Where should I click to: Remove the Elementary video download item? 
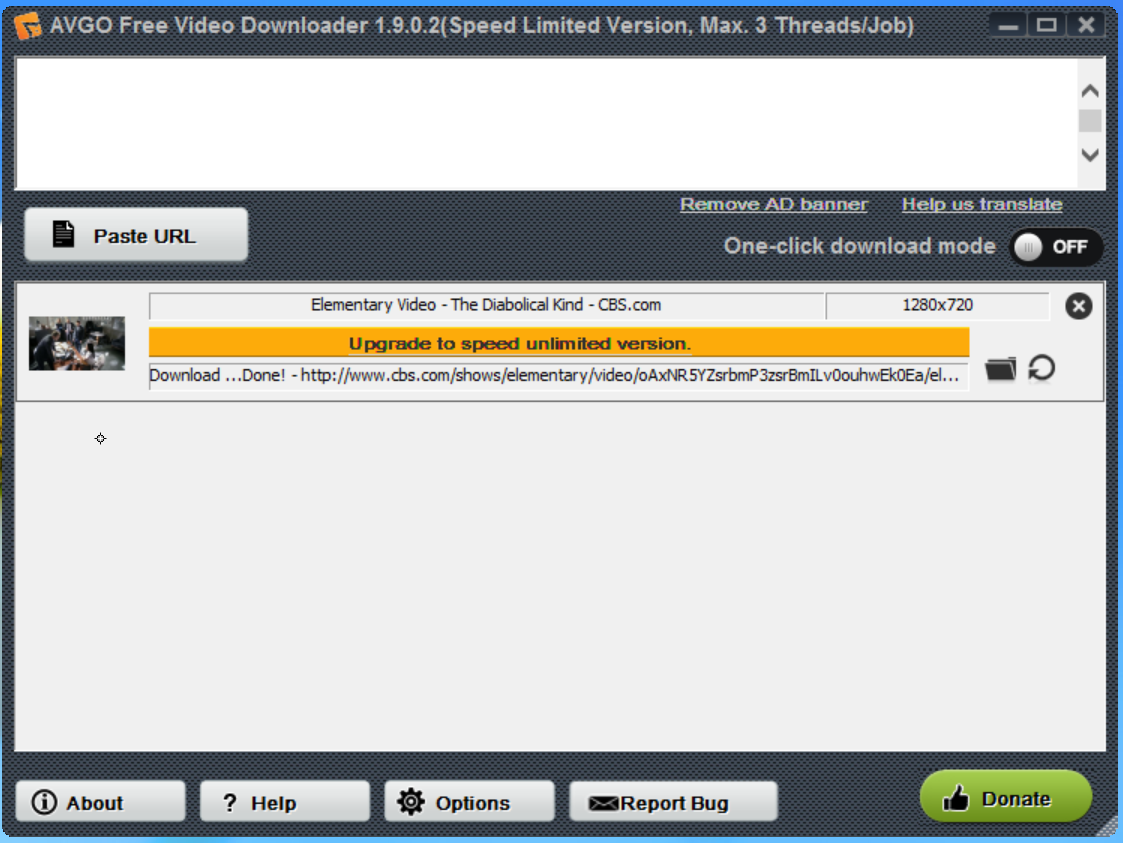coord(1078,307)
